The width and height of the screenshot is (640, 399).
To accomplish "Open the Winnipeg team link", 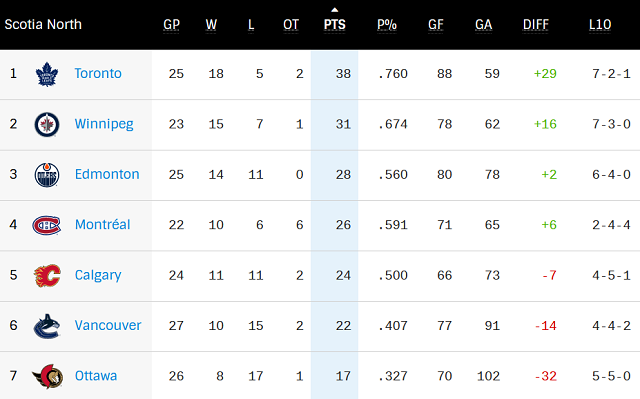I will 104,124.
